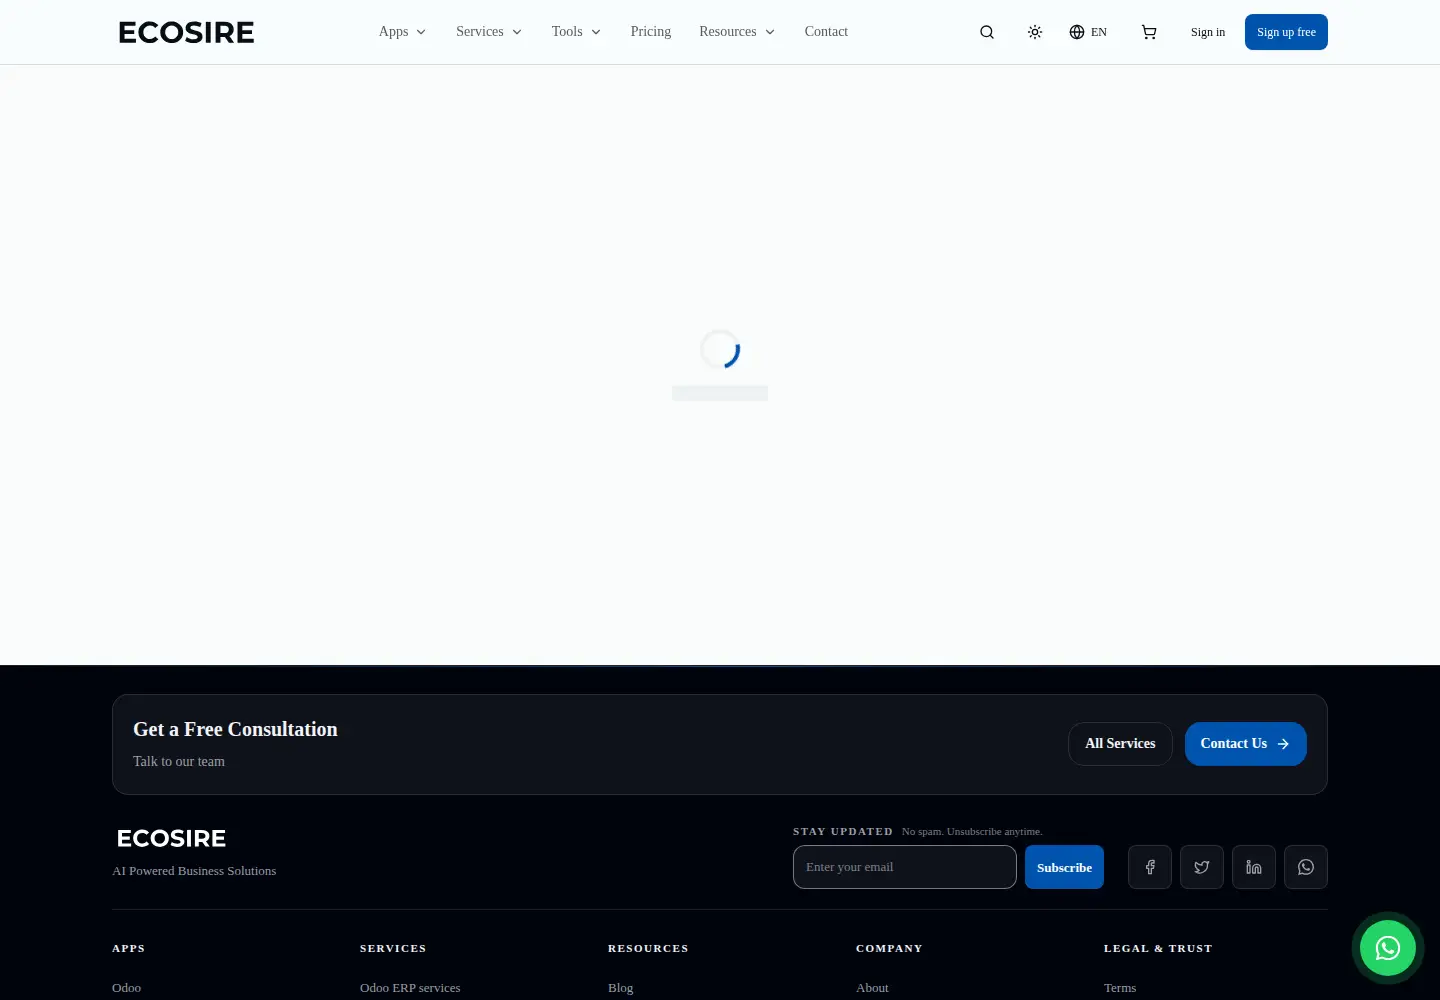Open the LinkedIn social icon
The image size is (1440, 1000).
(1254, 867)
